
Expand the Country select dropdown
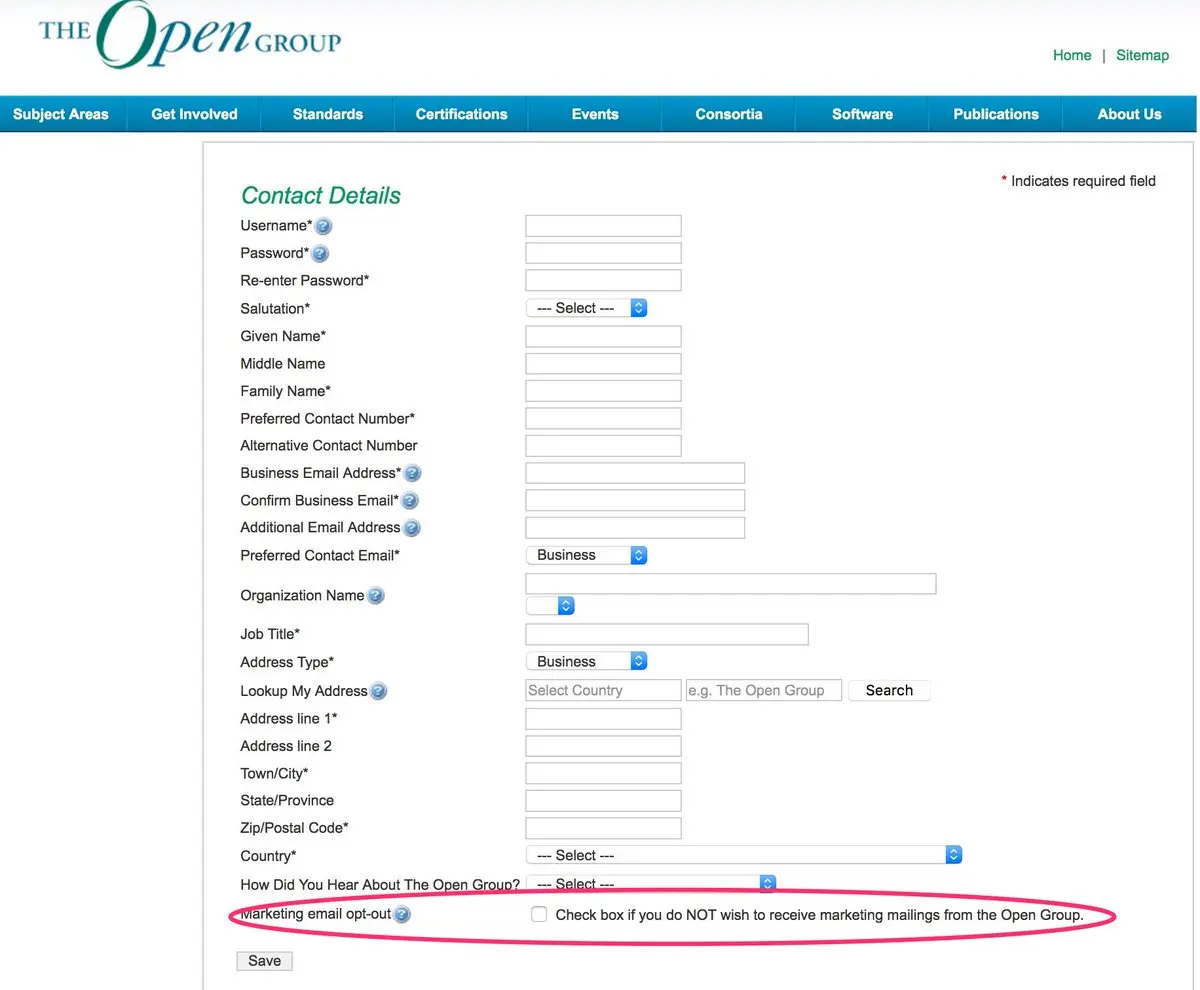[743, 855]
